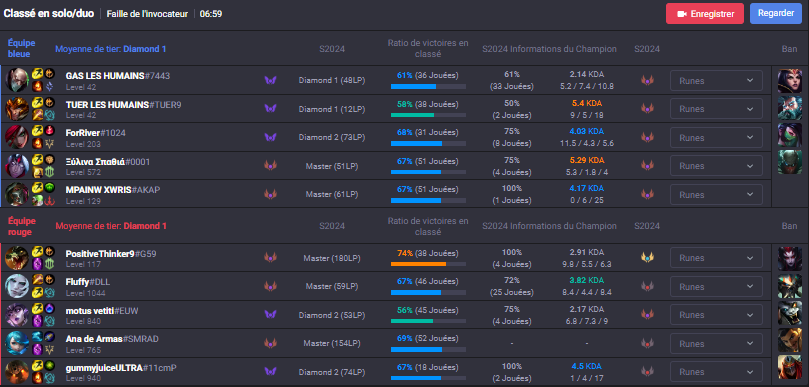
Task: Open Runes dropdown for PositiveThinker9
Action: pos(716,257)
